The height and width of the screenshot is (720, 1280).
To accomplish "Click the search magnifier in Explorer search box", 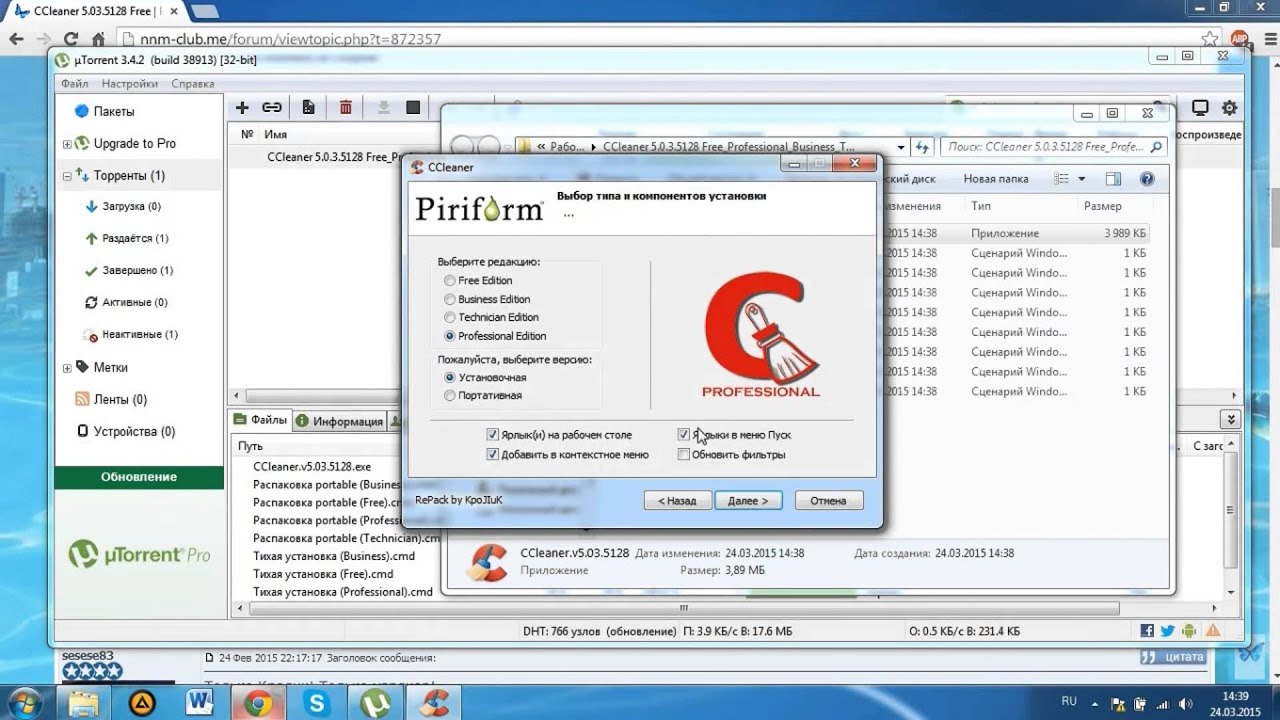I will tap(1156, 147).
